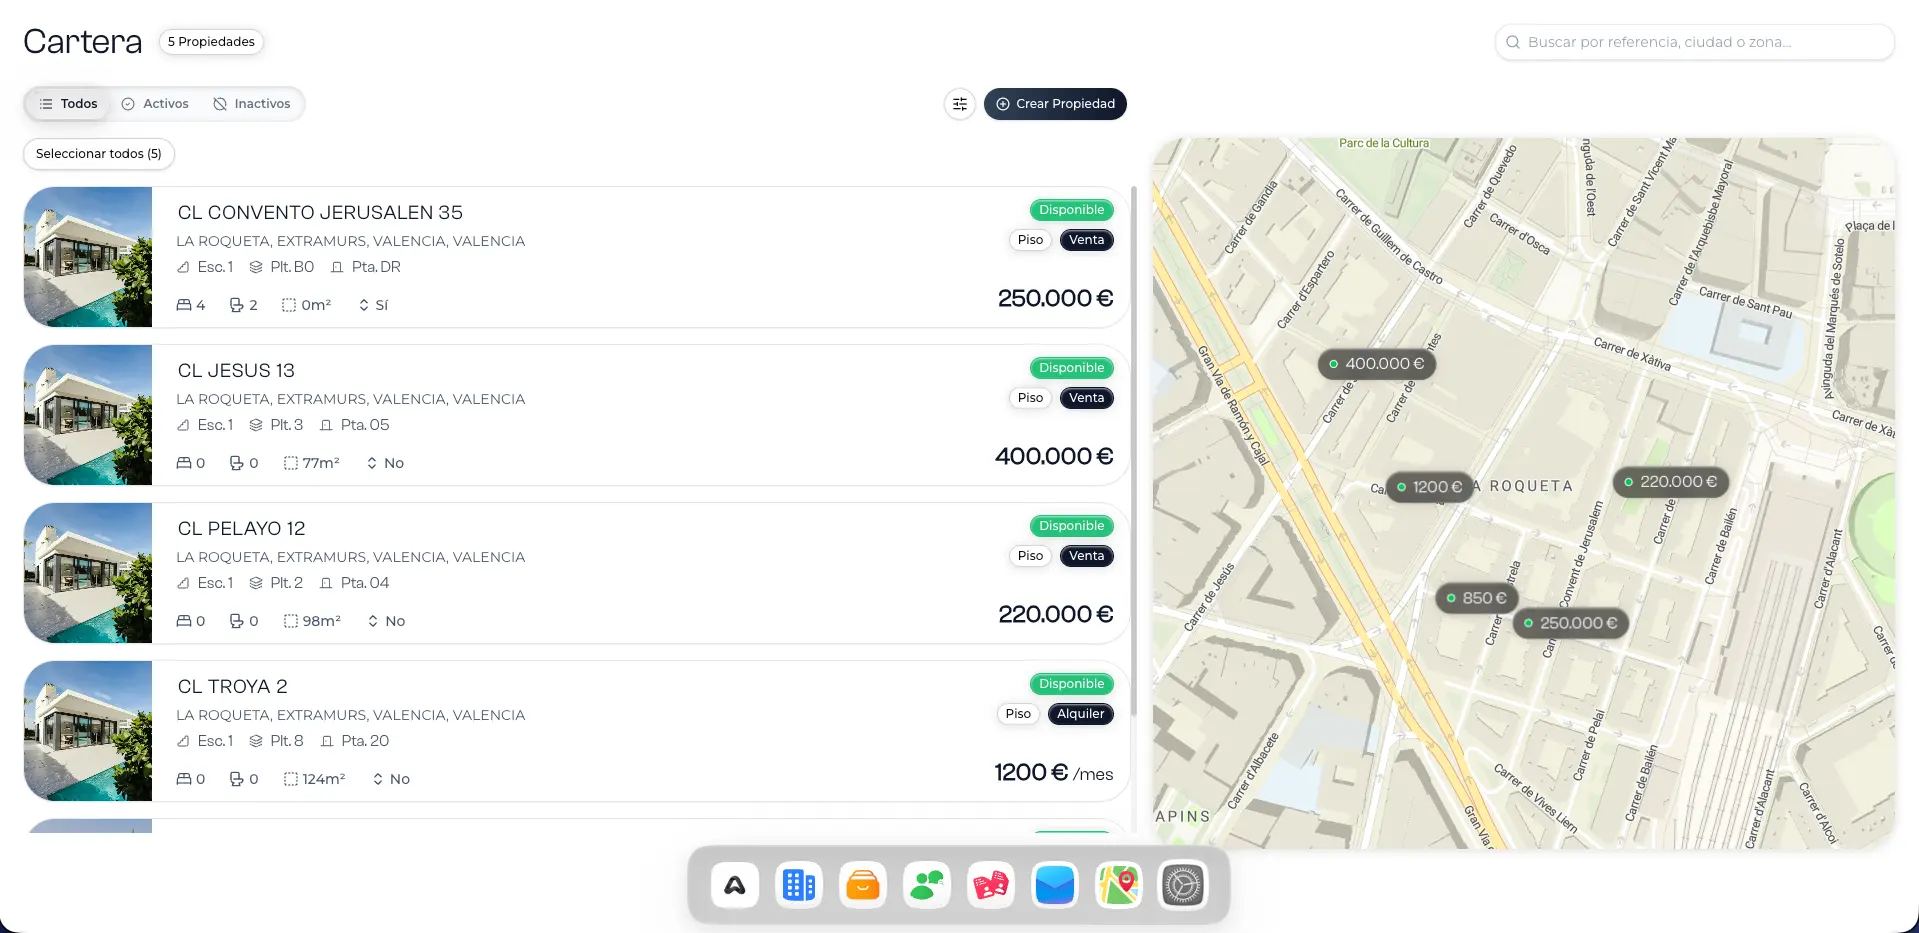The width and height of the screenshot is (1919, 933).
Task: Open the maps app in dock
Action: pos(1118,886)
